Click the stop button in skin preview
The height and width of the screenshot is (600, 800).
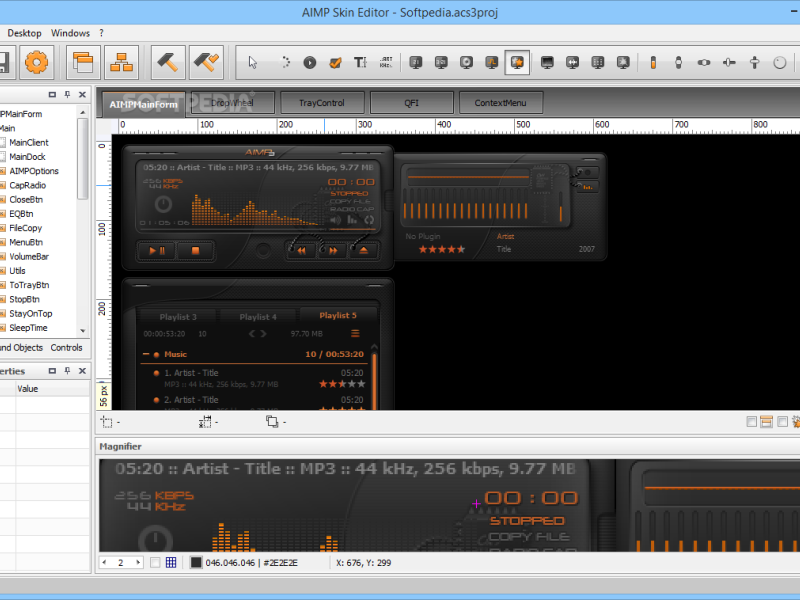pos(195,251)
